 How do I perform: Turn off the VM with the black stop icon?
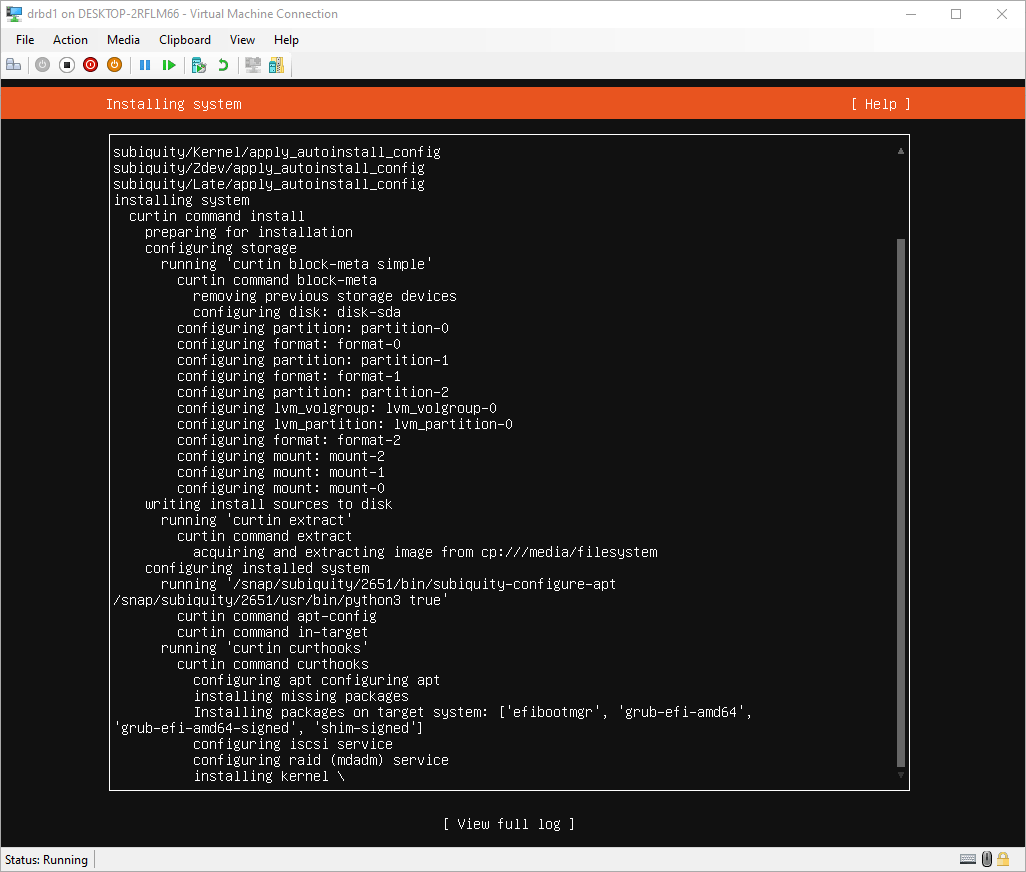tap(67, 65)
